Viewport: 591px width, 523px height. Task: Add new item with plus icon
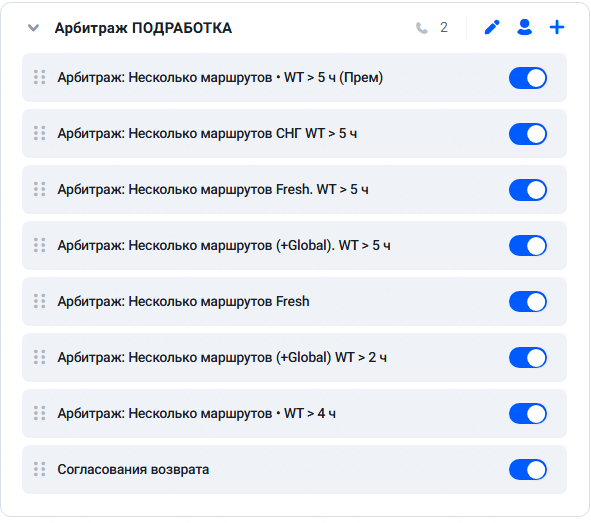click(557, 28)
